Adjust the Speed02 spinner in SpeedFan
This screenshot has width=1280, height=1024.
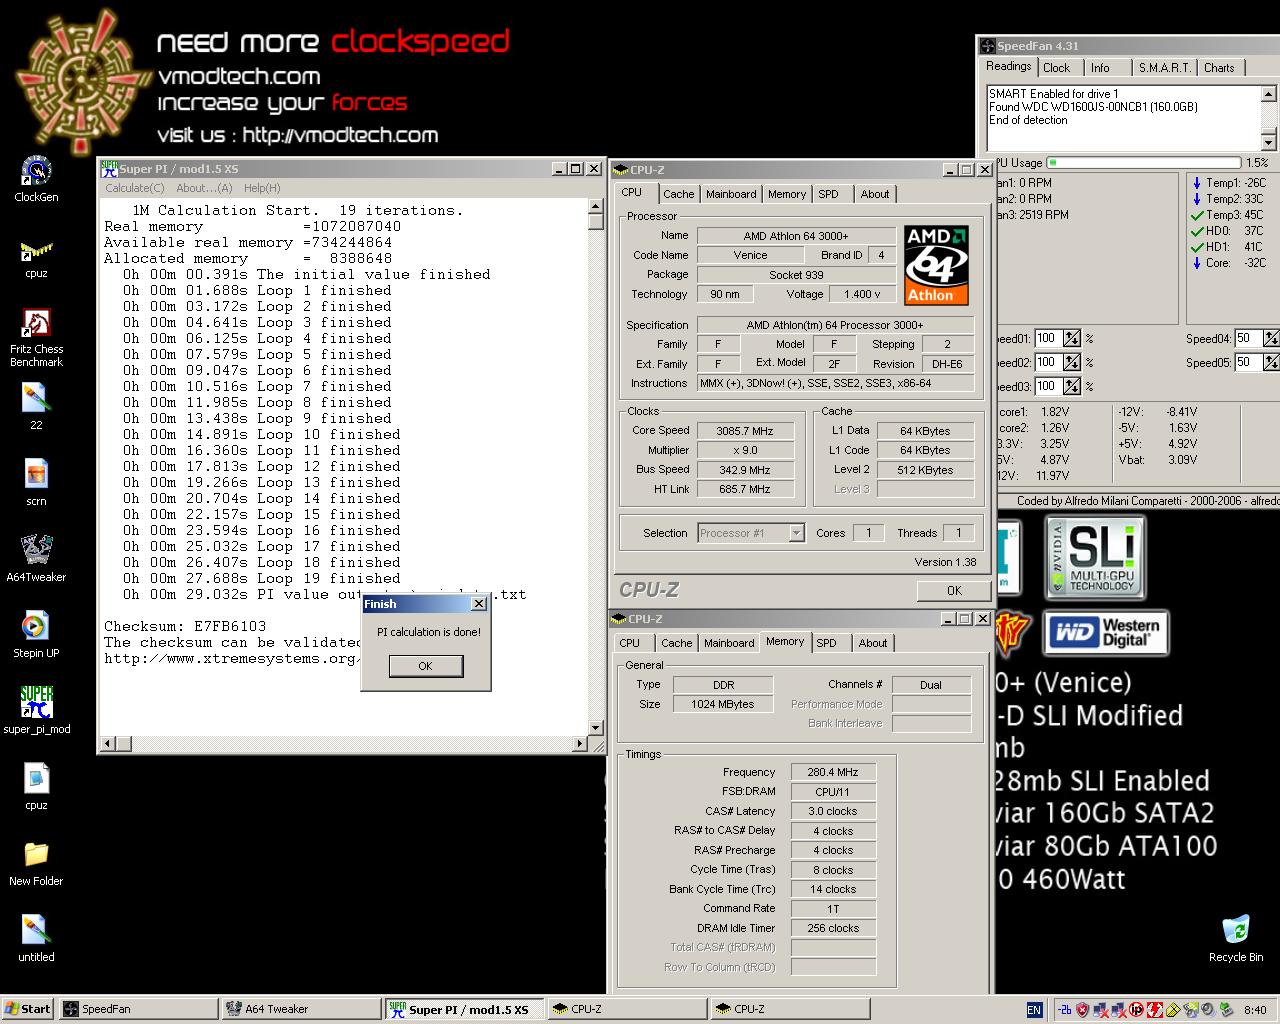[1072, 362]
